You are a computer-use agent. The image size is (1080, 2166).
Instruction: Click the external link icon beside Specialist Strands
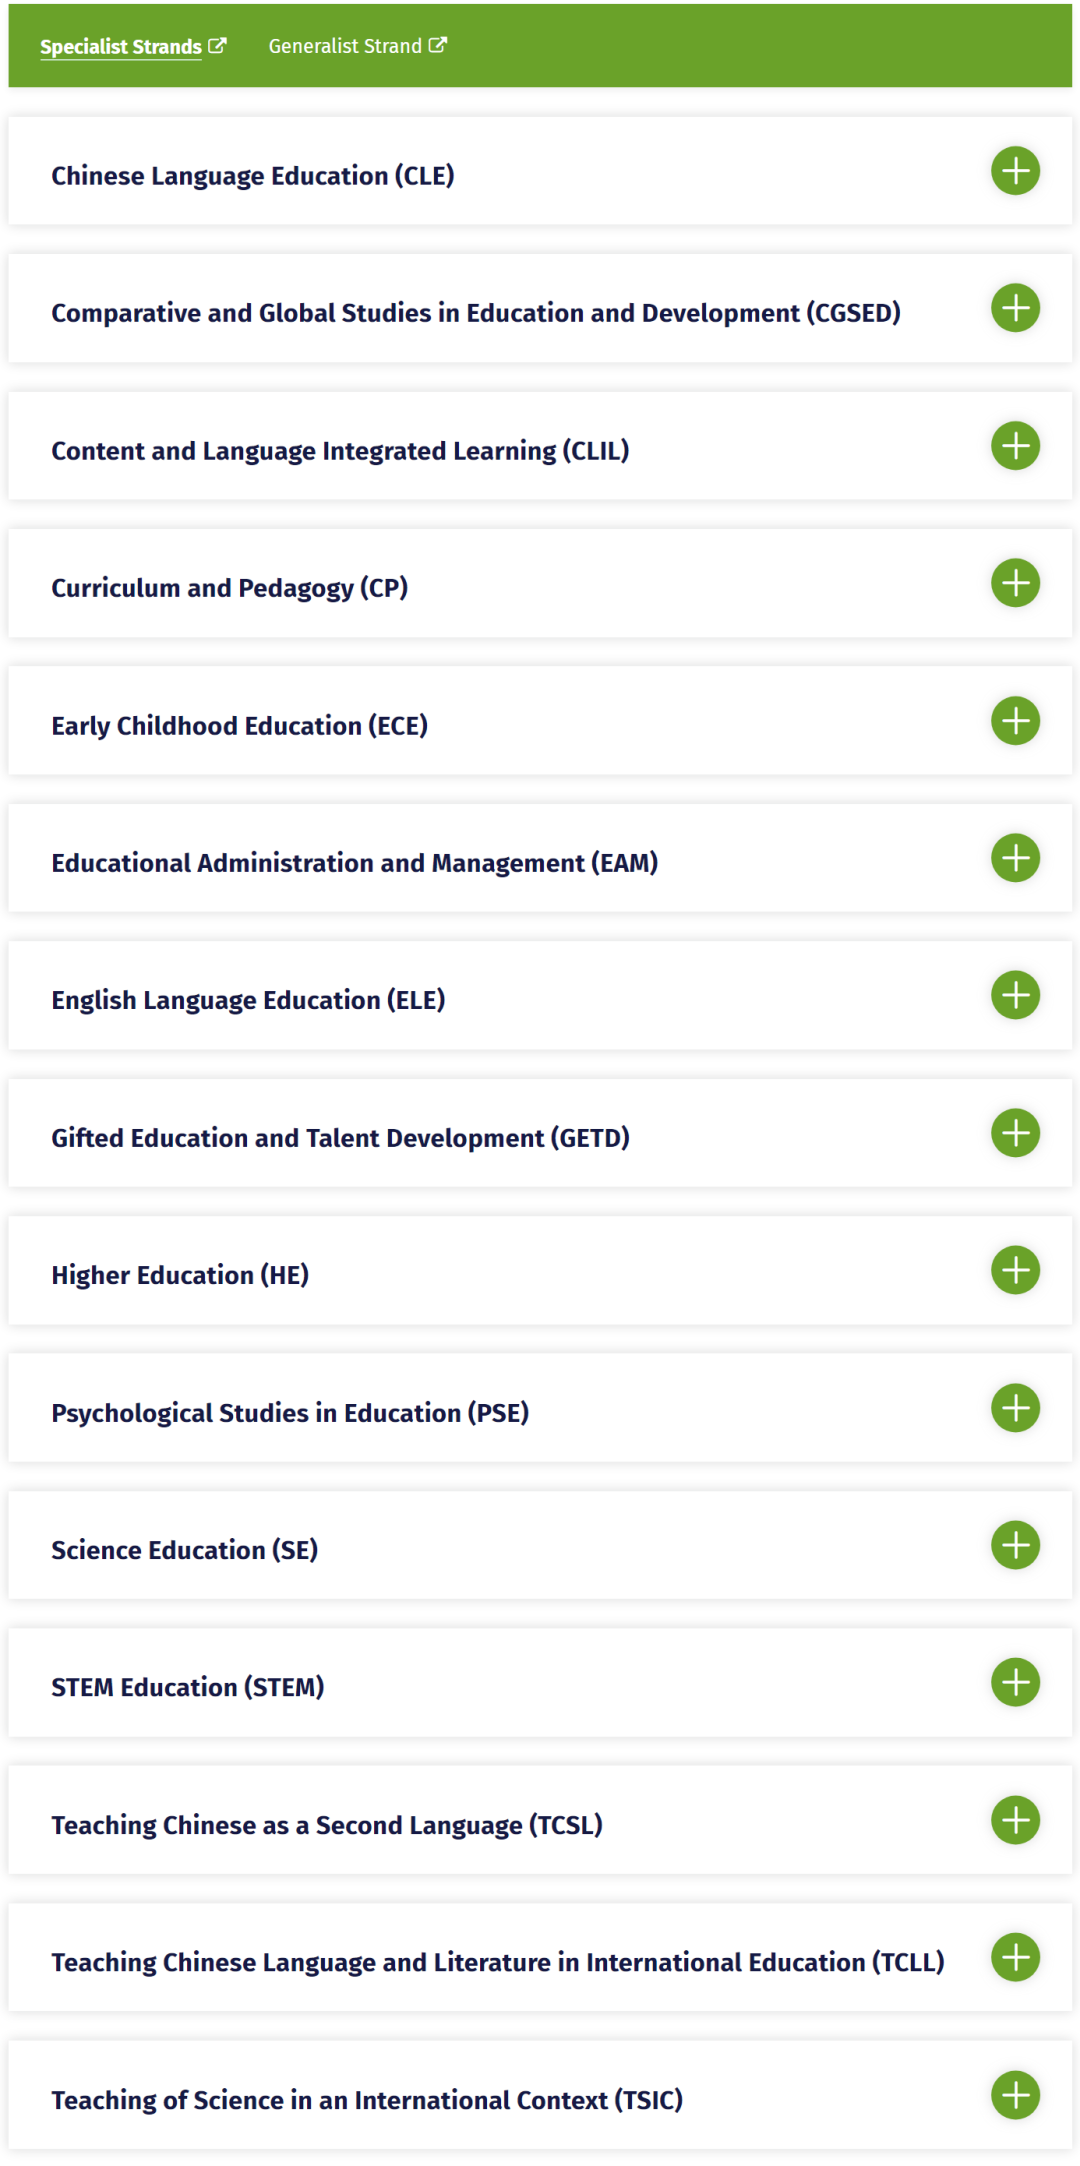pyautogui.click(x=217, y=46)
